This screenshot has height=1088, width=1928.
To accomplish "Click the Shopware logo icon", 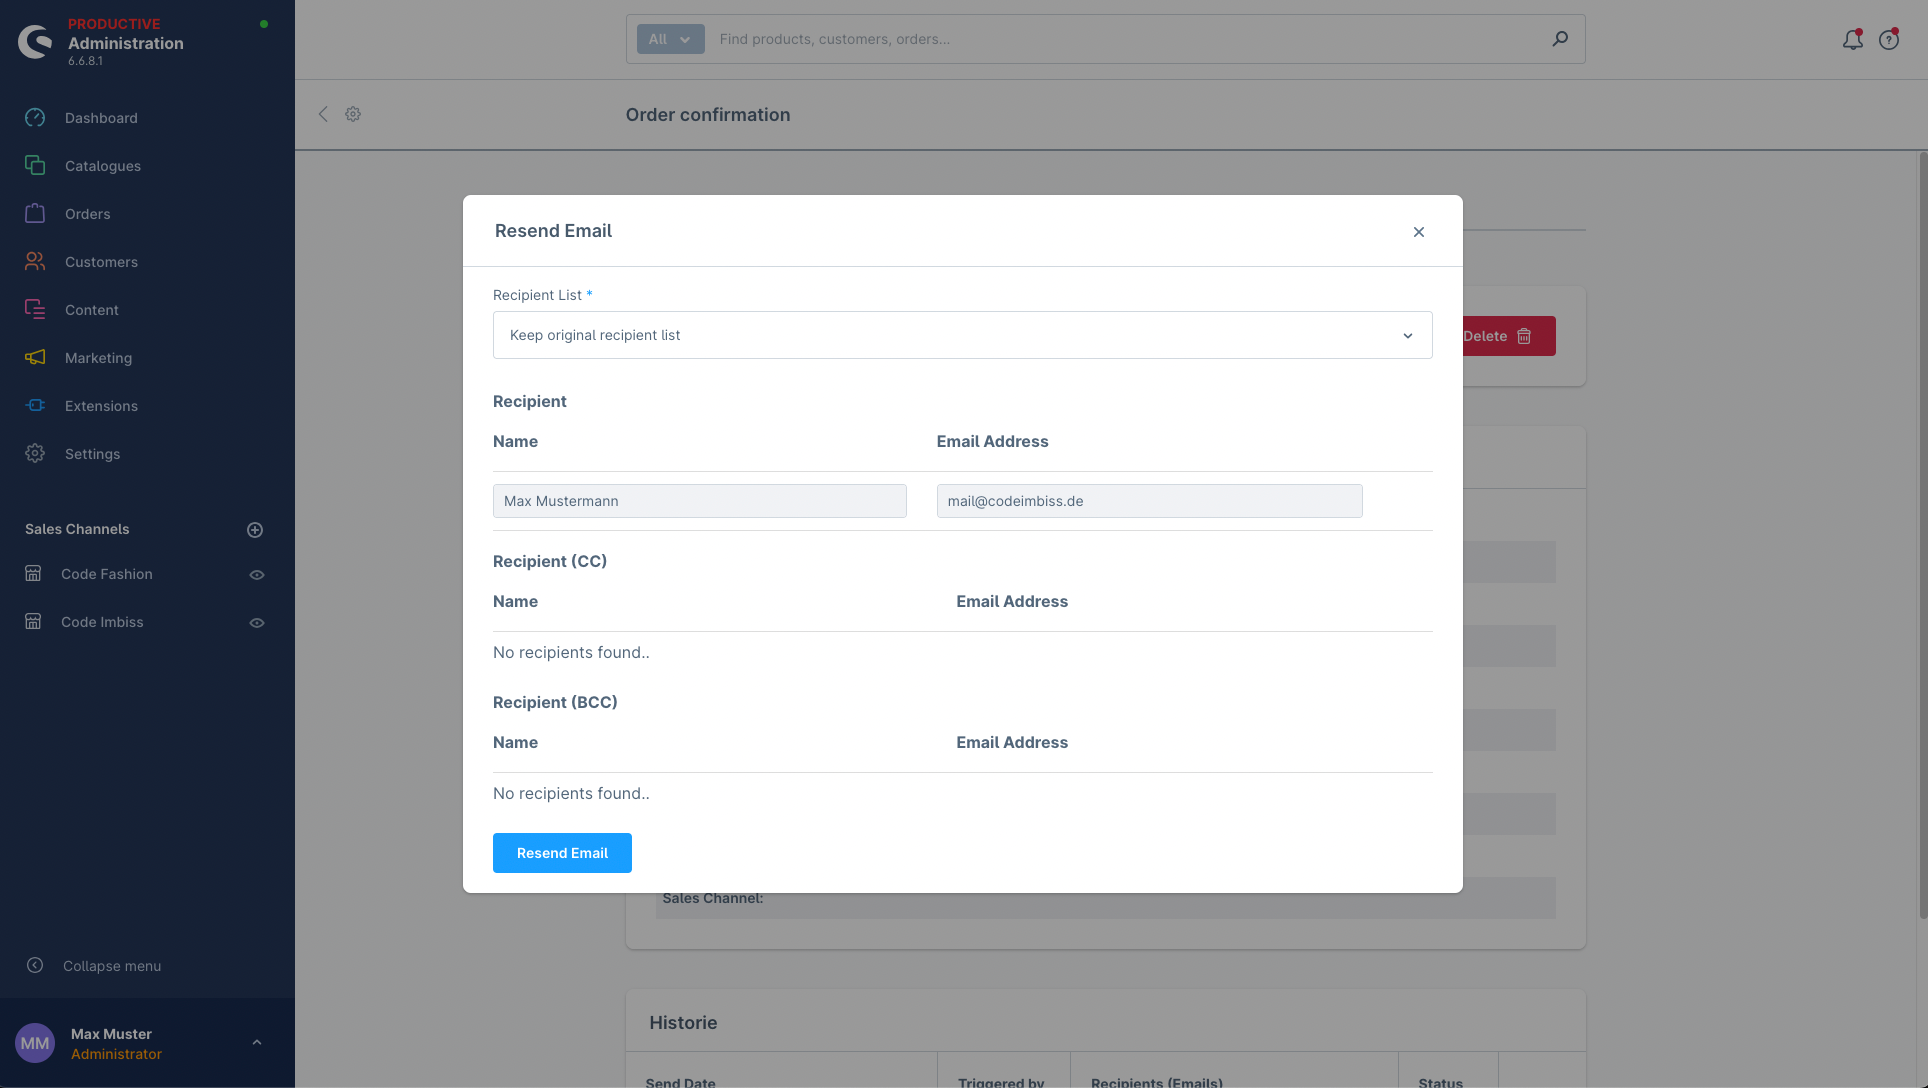I will (x=35, y=42).
